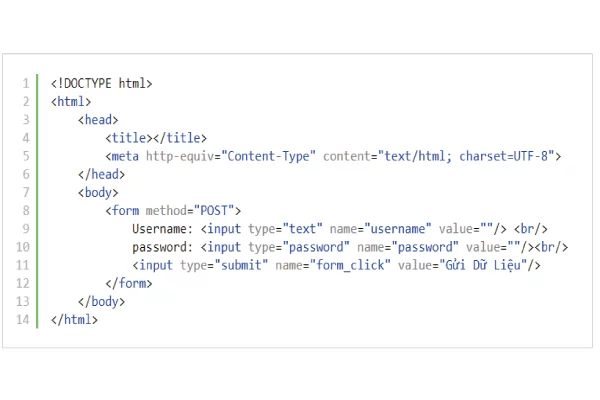The width and height of the screenshot is (600, 400).
Task: Click the http-equiv "Content-Type" attribute value
Action: tap(268, 156)
